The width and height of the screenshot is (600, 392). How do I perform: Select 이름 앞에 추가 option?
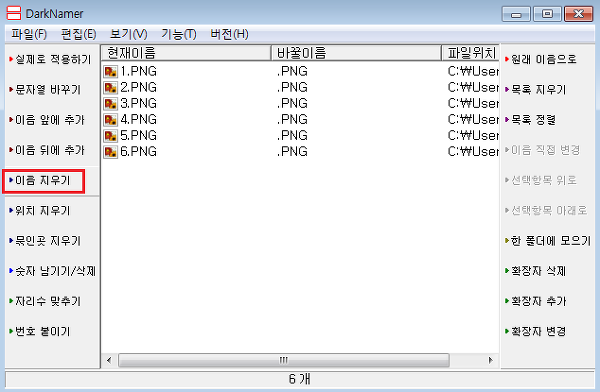[47, 120]
